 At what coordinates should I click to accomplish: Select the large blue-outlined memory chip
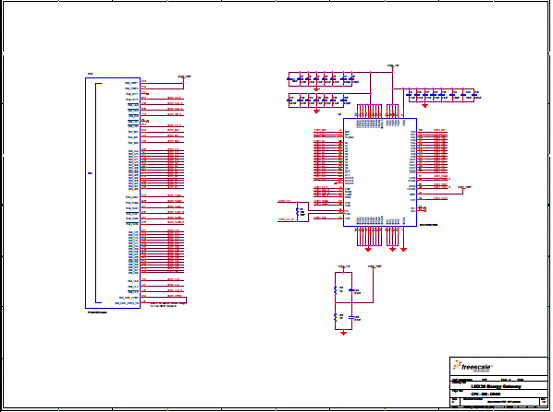380,172
